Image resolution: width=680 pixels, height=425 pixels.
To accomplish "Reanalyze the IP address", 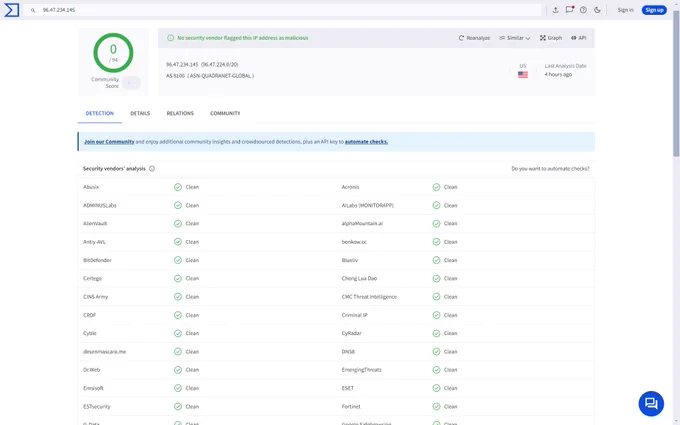I will coord(474,38).
